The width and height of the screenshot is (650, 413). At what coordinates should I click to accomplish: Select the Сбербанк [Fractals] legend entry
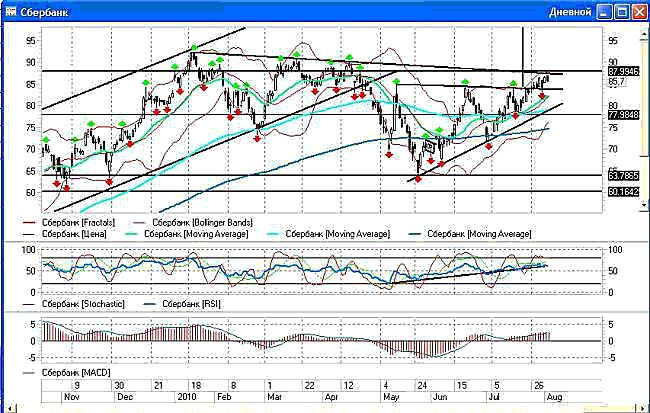69,223
